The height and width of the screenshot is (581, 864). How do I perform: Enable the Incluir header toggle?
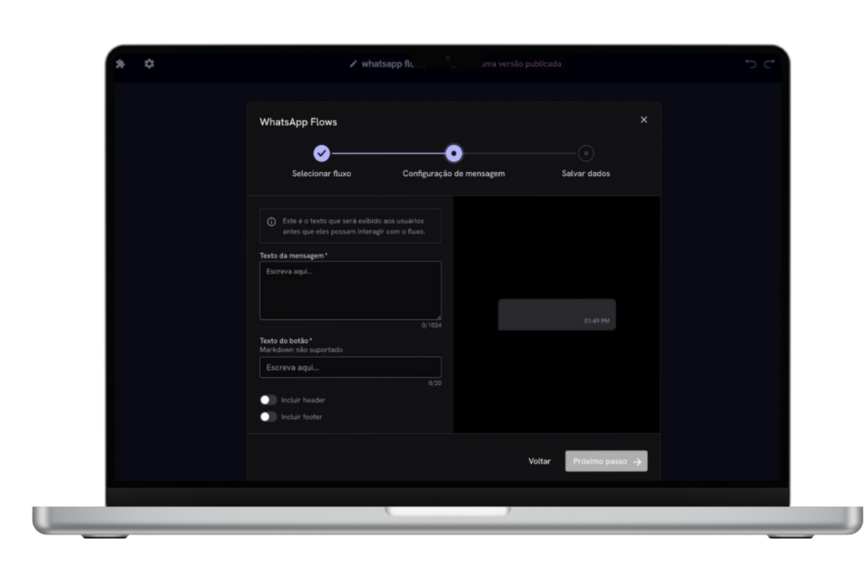pyautogui.click(x=268, y=400)
